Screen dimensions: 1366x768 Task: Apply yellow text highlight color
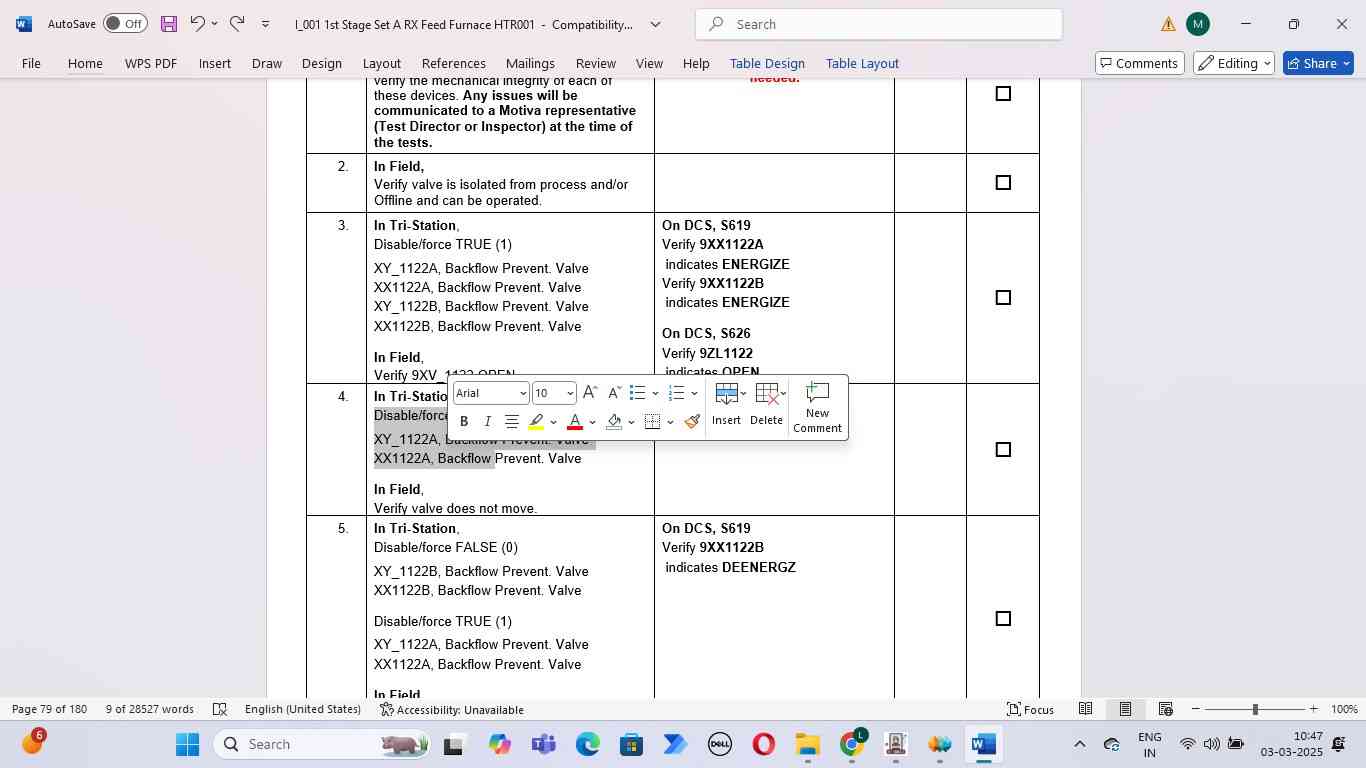pos(536,422)
